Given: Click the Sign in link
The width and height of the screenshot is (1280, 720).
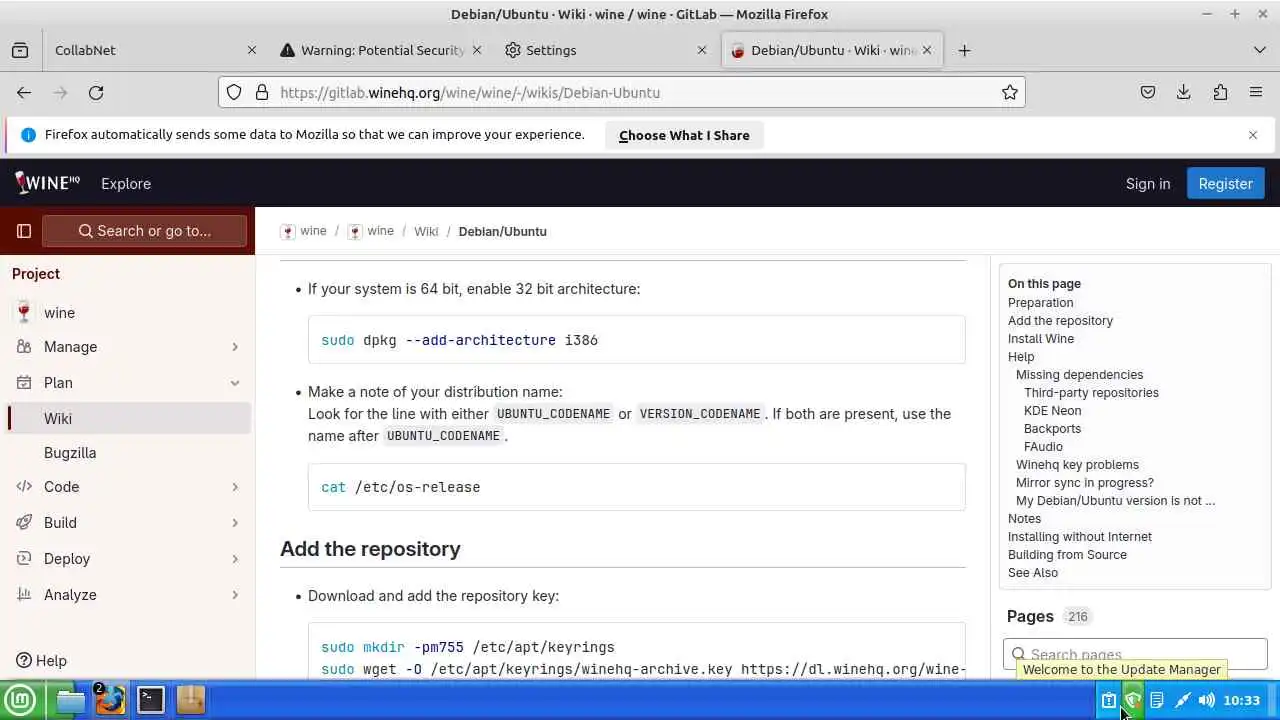Looking at the screenshot, I should coord(1148,184).
